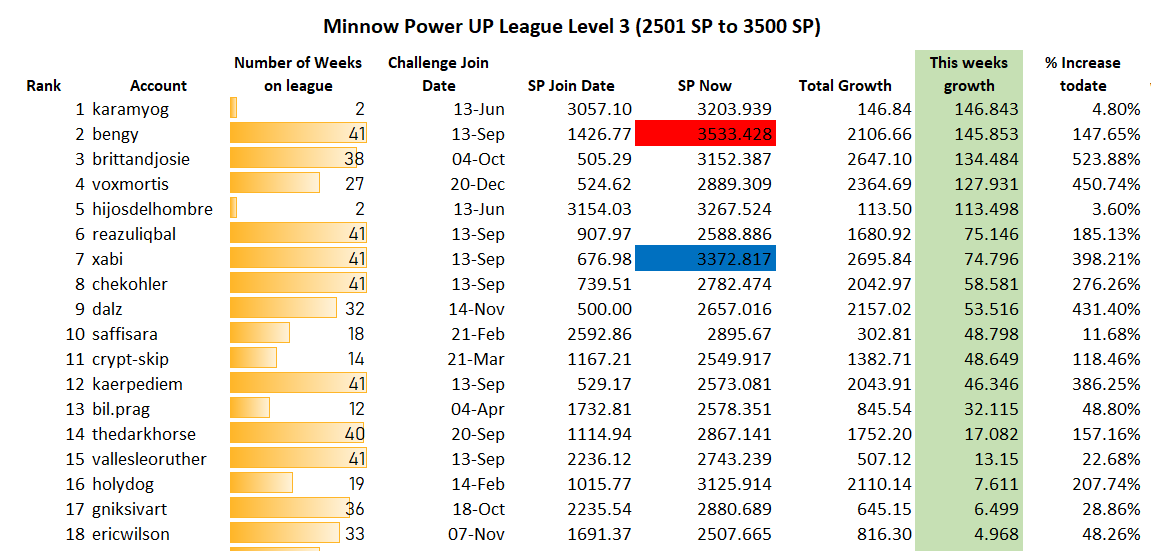Click join date 21-Mar for crypt-skip
Image resolution: width=1151 pixels, height=551 pixels.
tap(476, 360)
